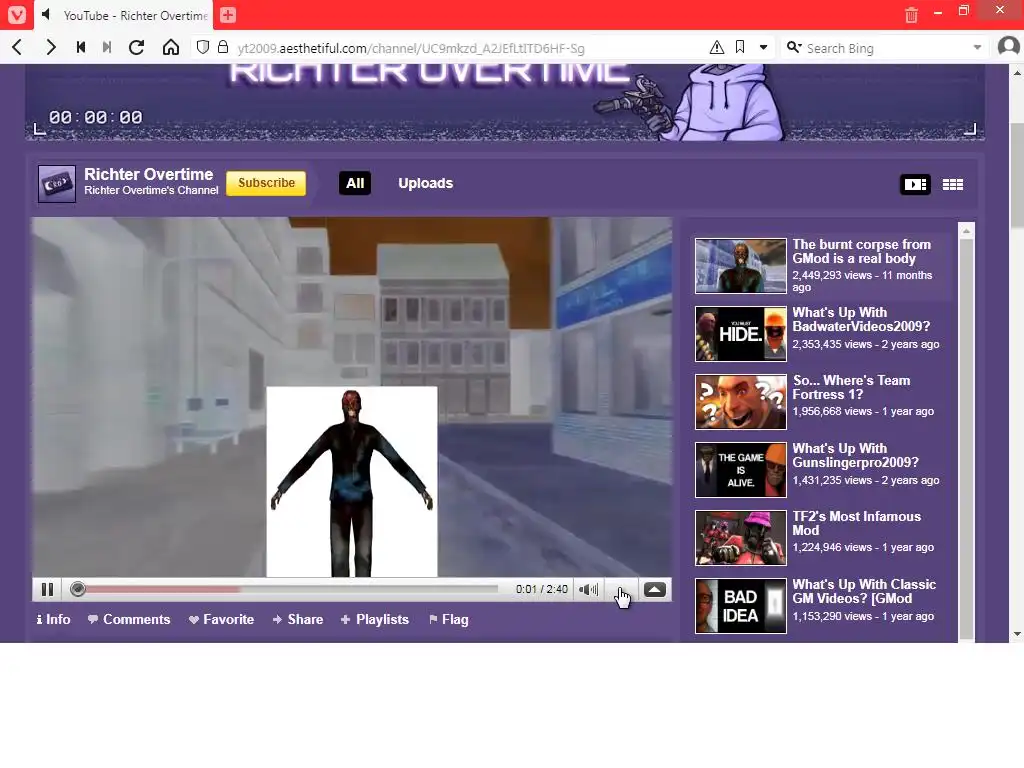Click the BAD IDEA thumbnail
The height and width of the screenshot is (768, 1024).
(741, 605)
